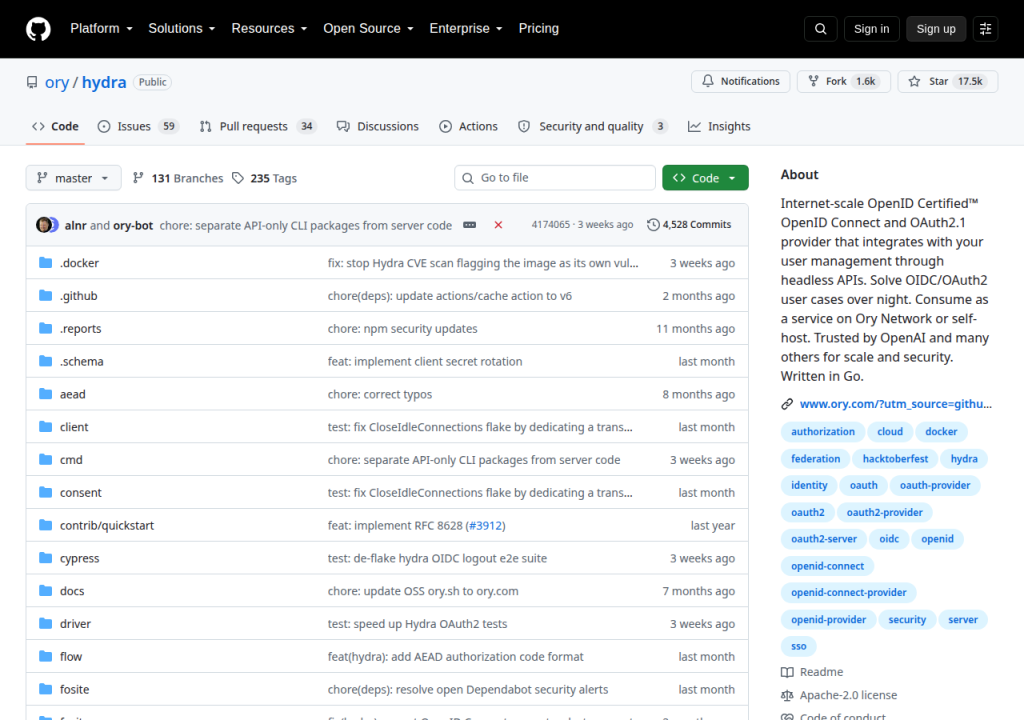Viewport: 1024px width, 720px height.
Task: Select the hacktoberfest topic tag
Action: (x=895, y=459)
